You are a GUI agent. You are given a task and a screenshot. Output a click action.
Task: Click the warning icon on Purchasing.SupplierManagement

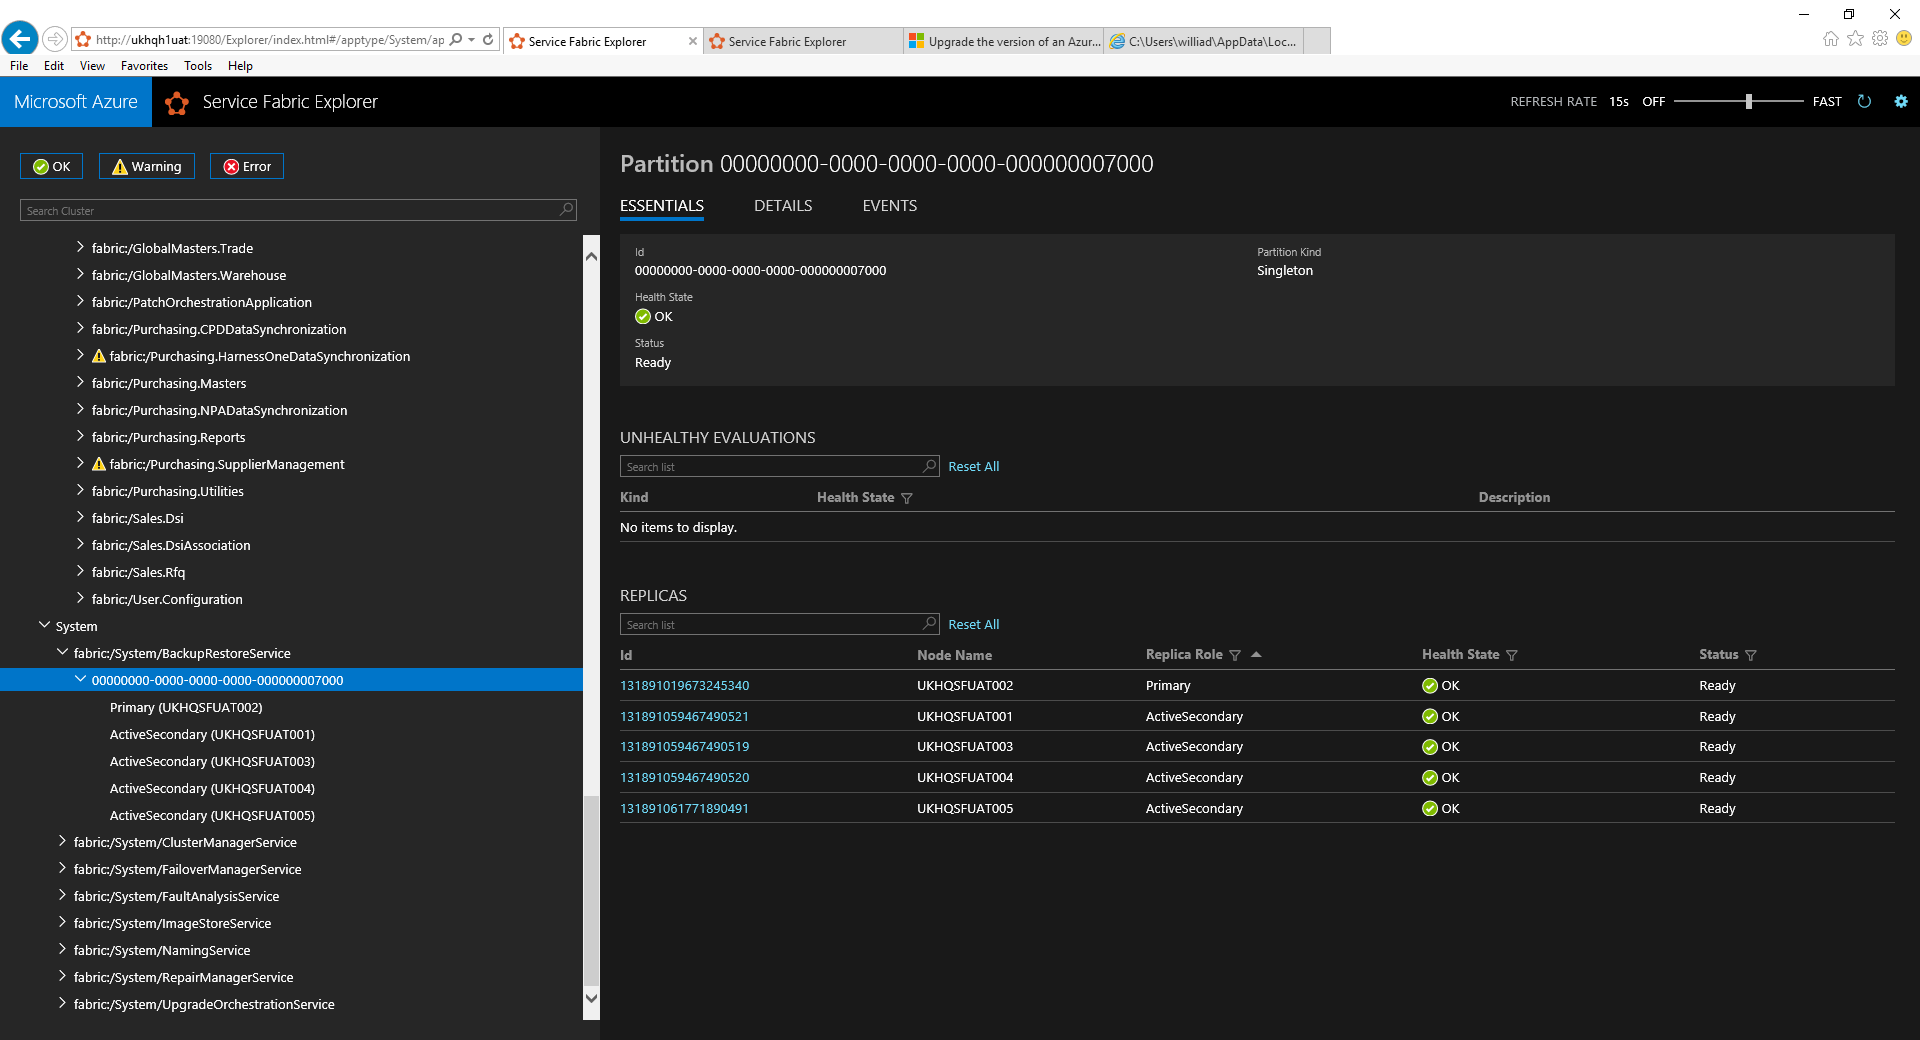click(x=99, y=464)
